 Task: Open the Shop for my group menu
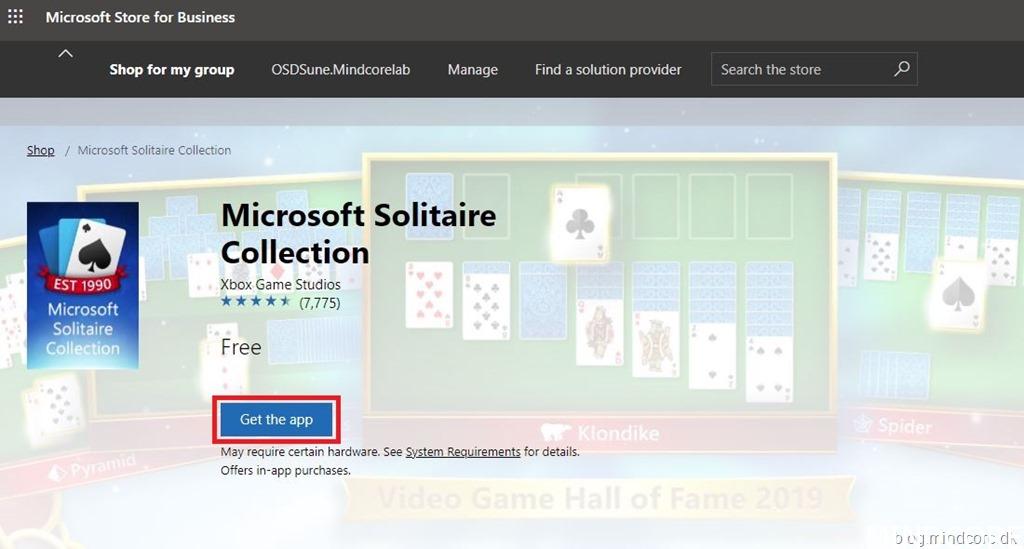tap(172, 70)
